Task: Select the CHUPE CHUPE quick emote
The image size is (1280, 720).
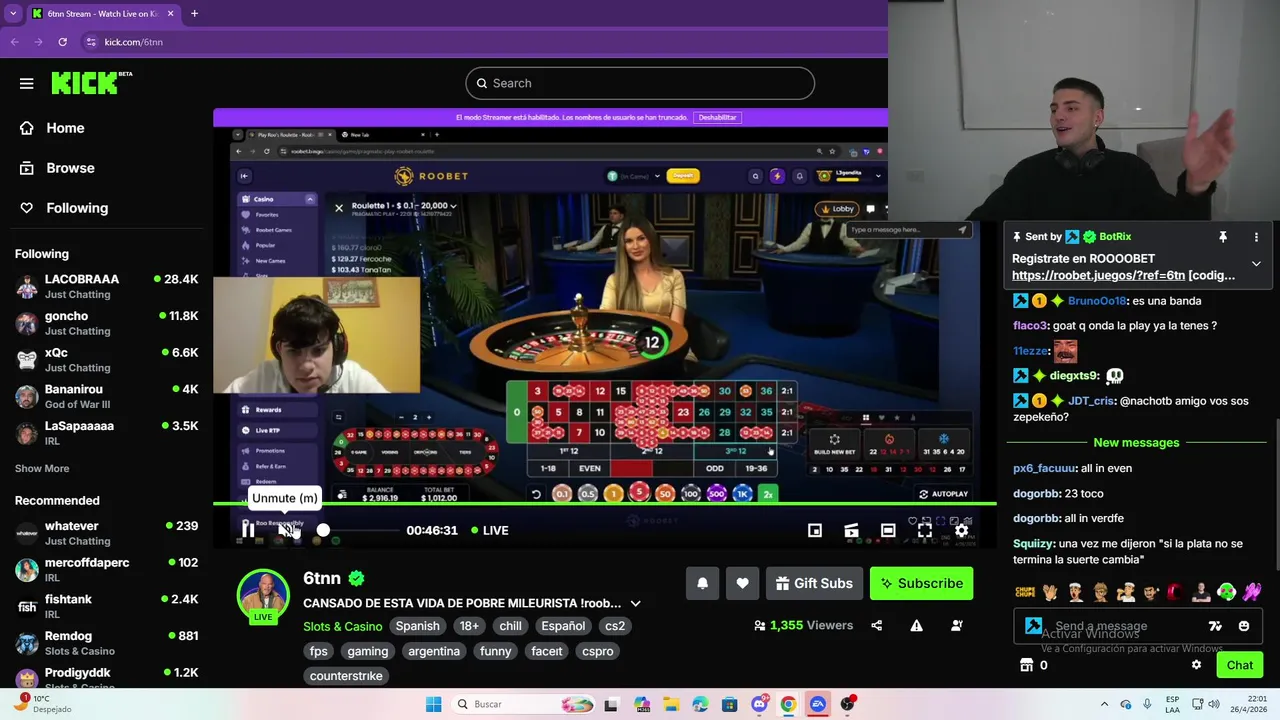Action: (1025, 592)
